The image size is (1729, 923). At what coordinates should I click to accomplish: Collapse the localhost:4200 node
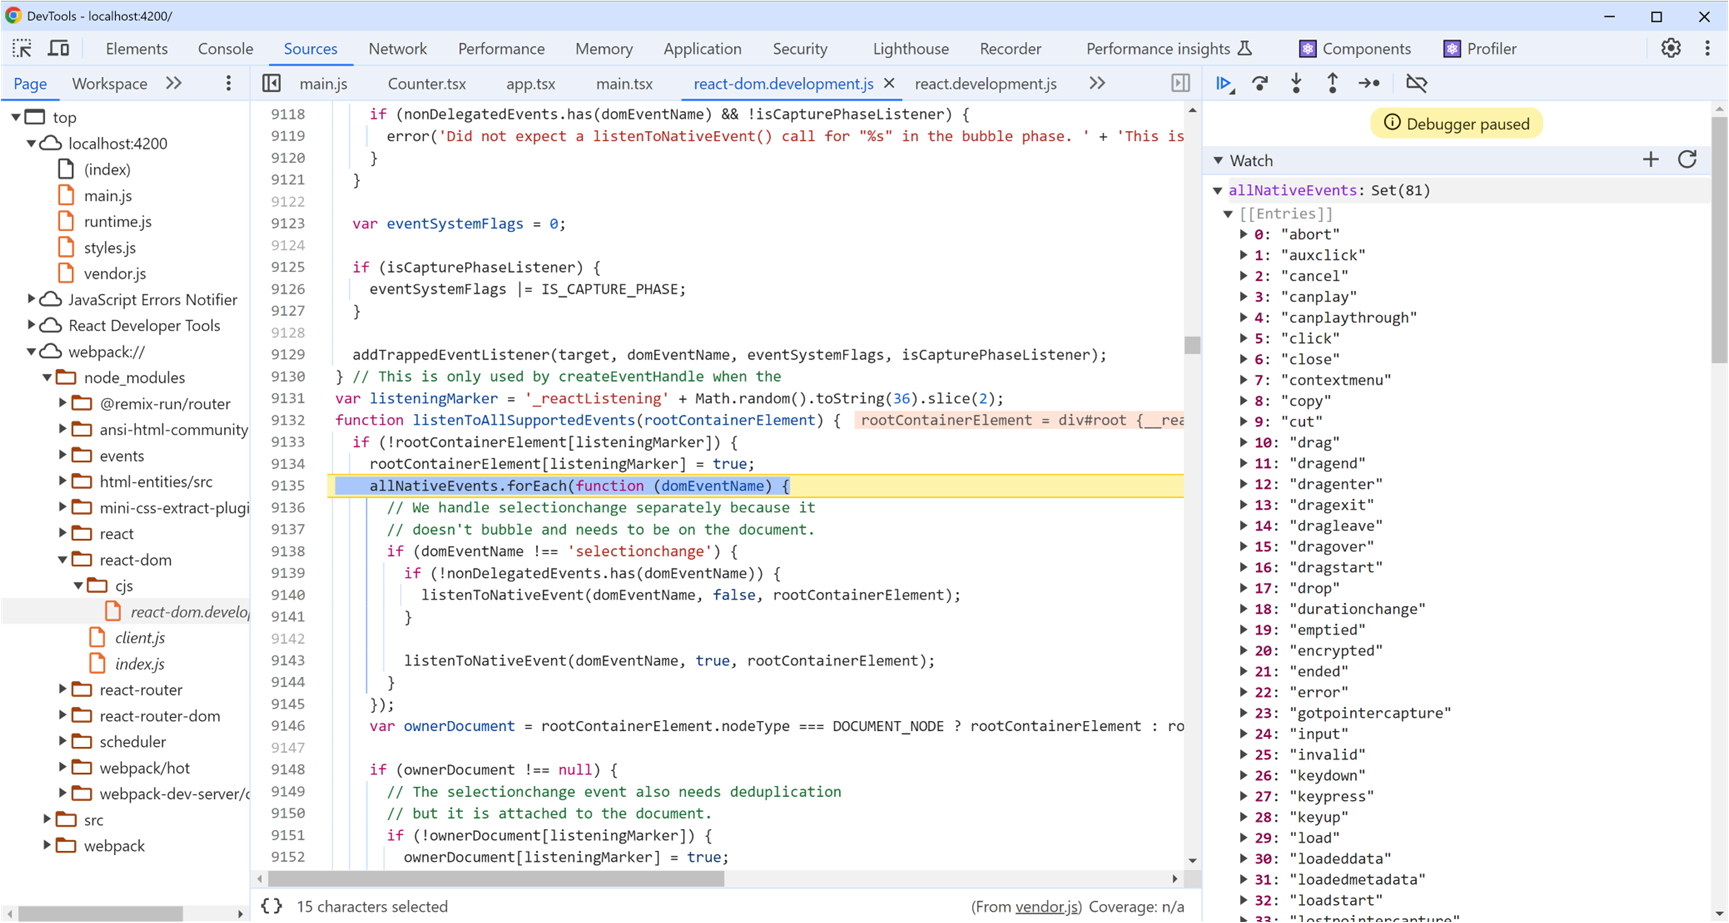32,143
